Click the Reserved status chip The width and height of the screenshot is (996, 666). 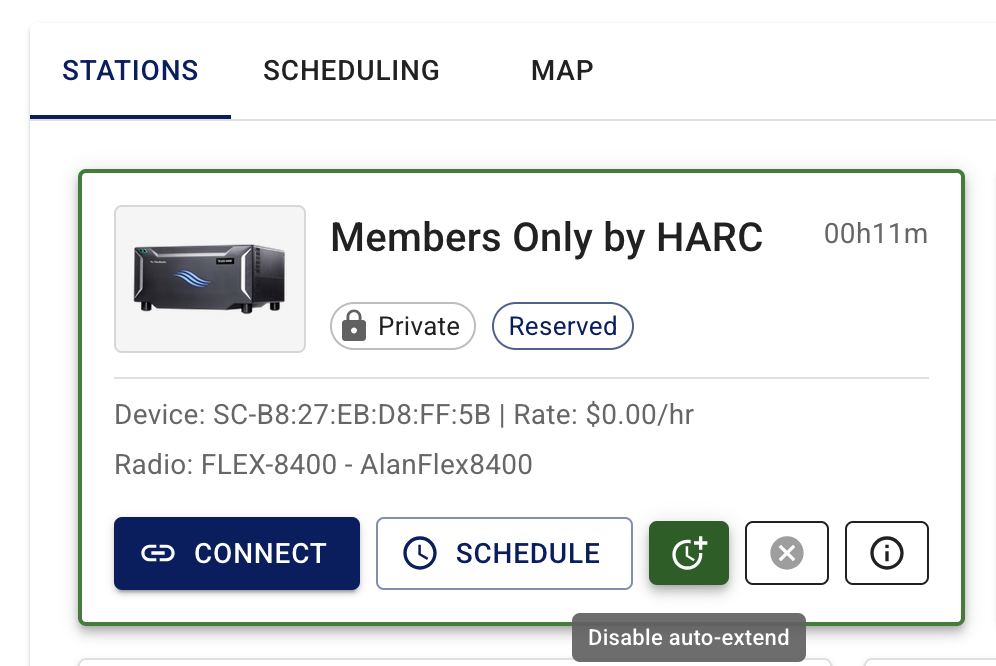point(563,326)
